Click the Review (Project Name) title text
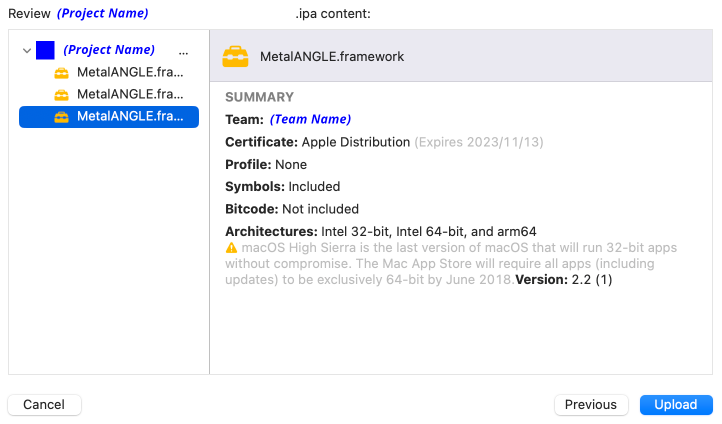 pyautogui.click(x=78, y=13)
